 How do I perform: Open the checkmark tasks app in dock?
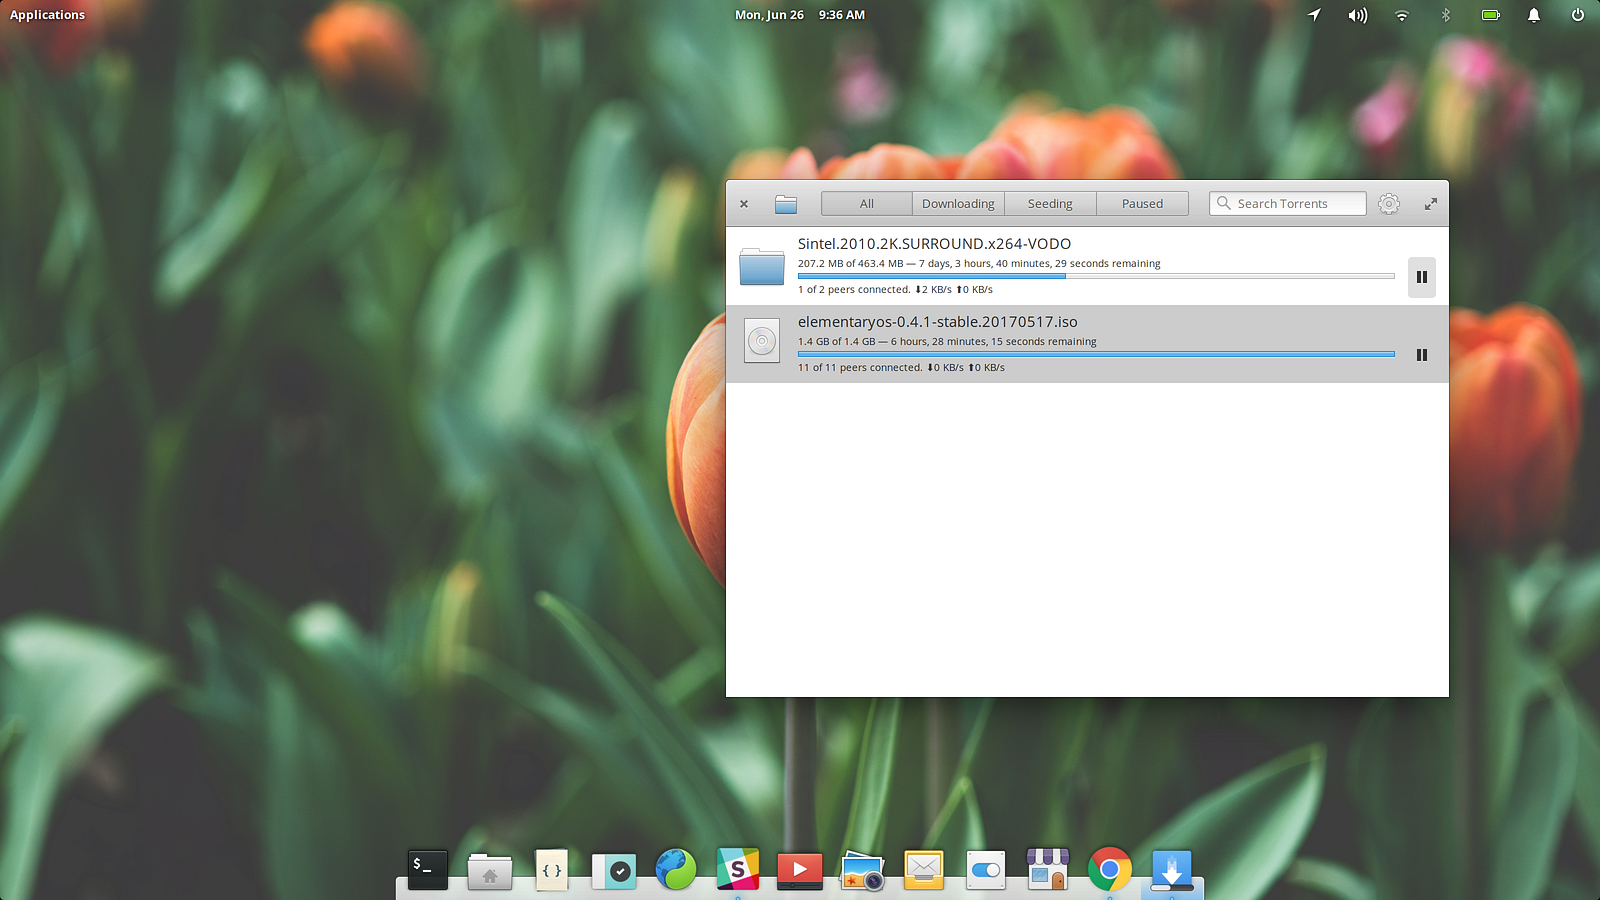(x=614, y=870)
